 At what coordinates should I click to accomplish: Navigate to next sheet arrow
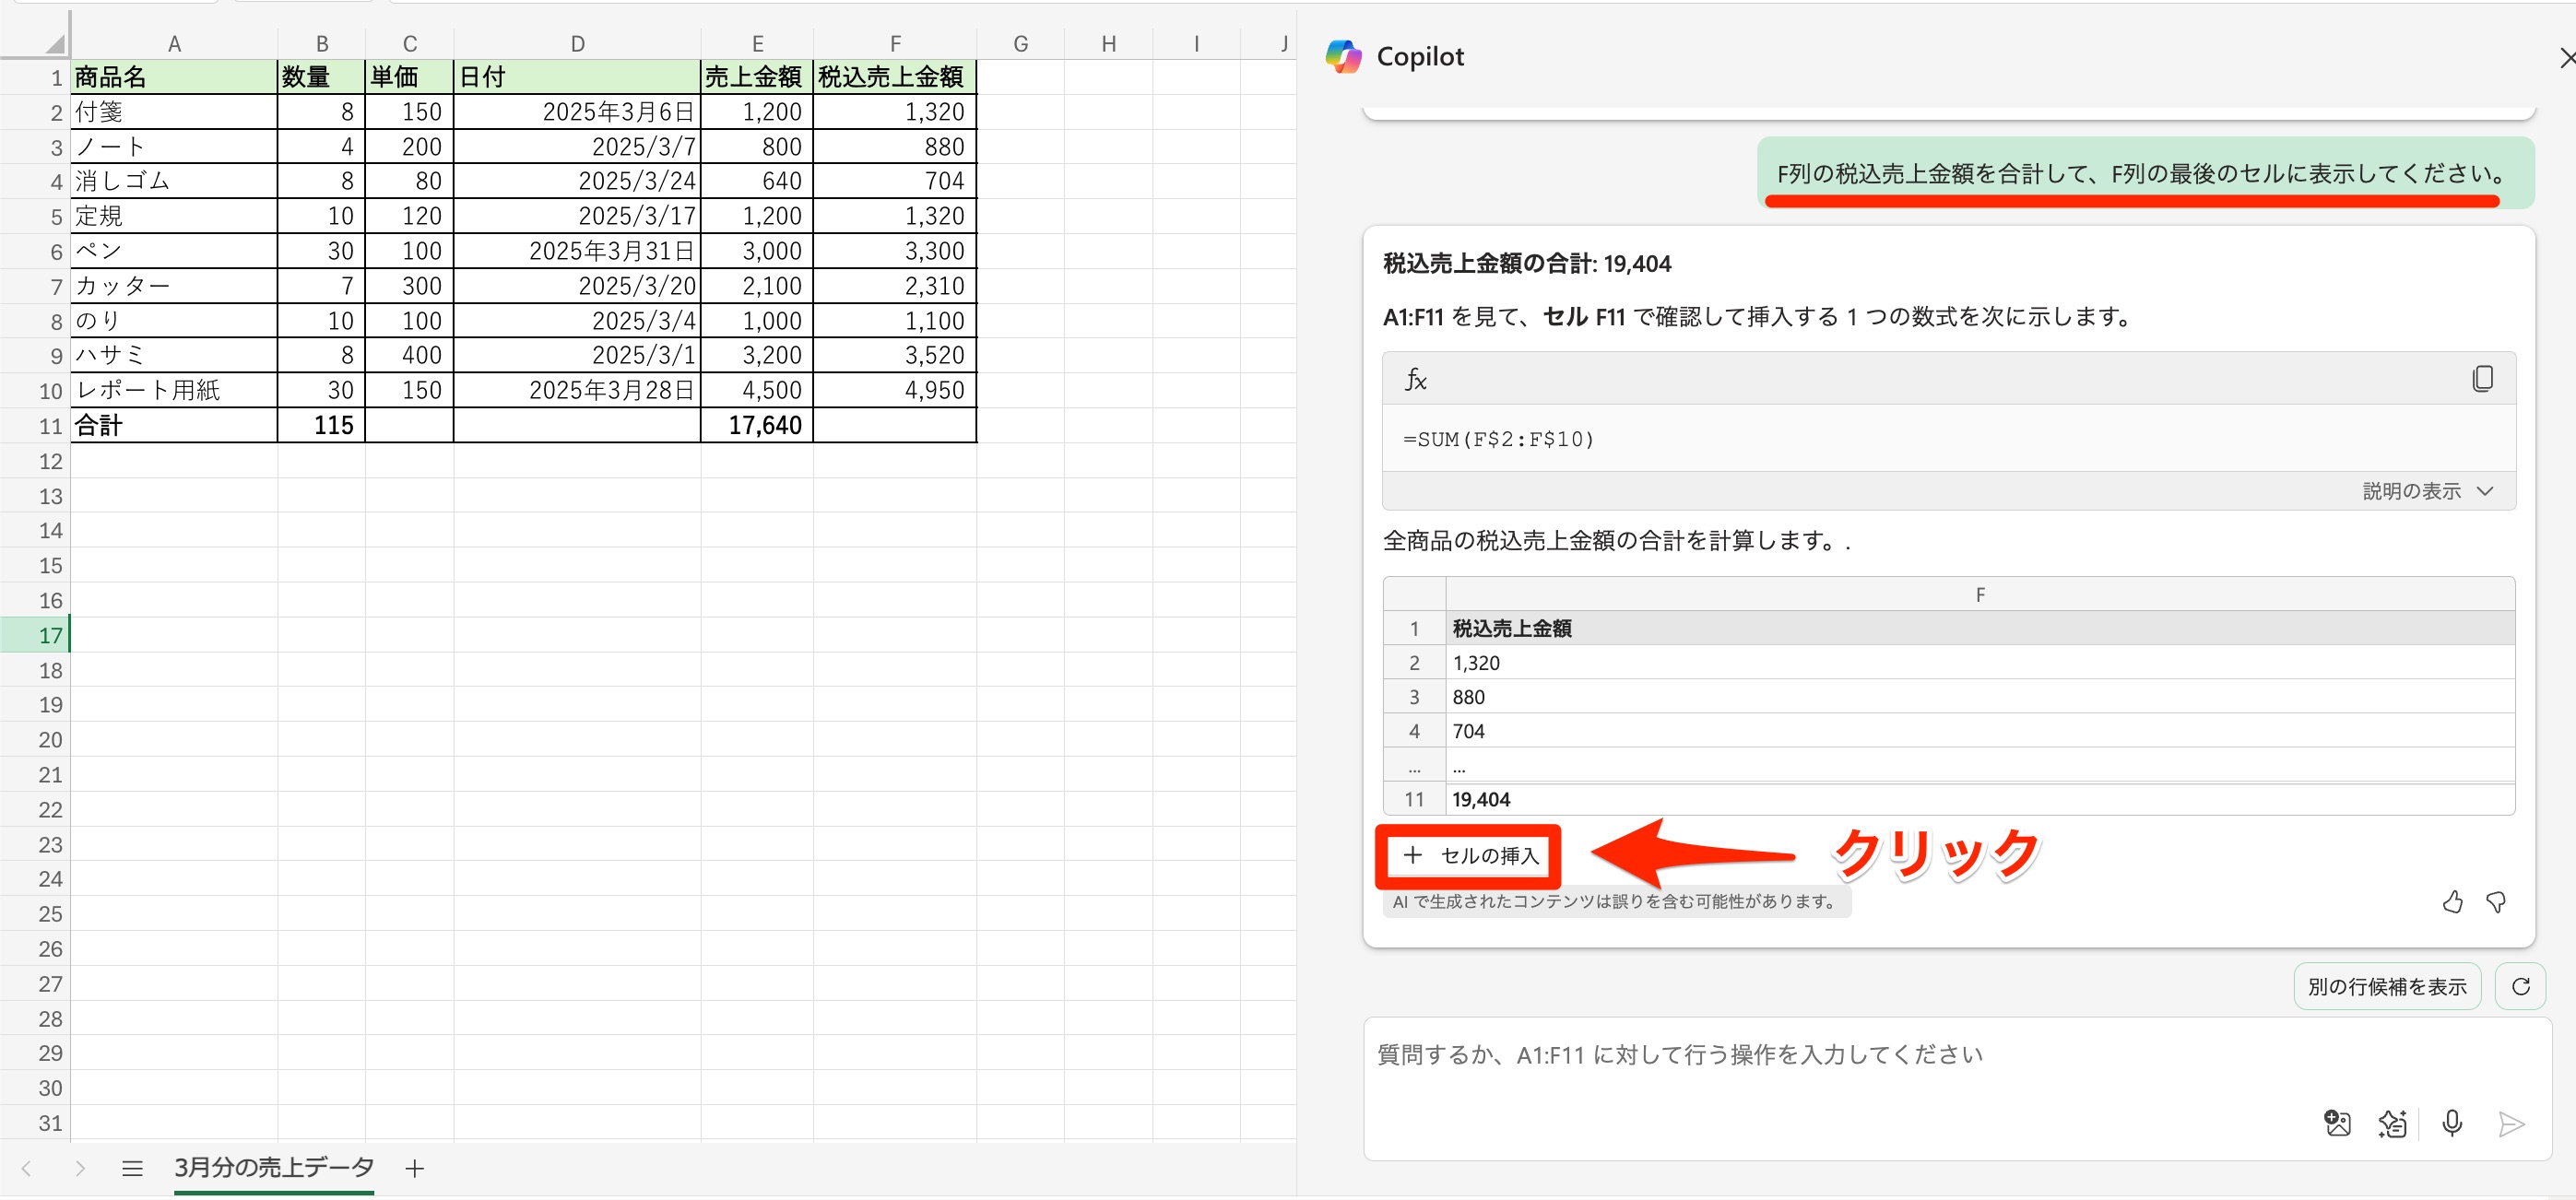pyautogui.click(x=80, y=1168)
